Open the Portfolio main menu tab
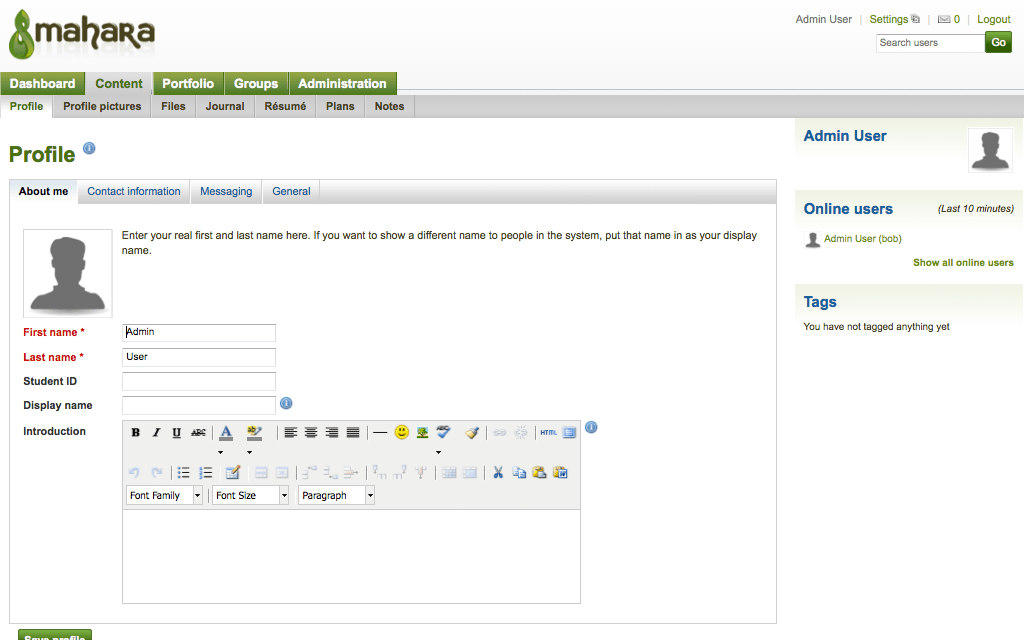Screen dimensions: 1024x640 pos(188,84)
